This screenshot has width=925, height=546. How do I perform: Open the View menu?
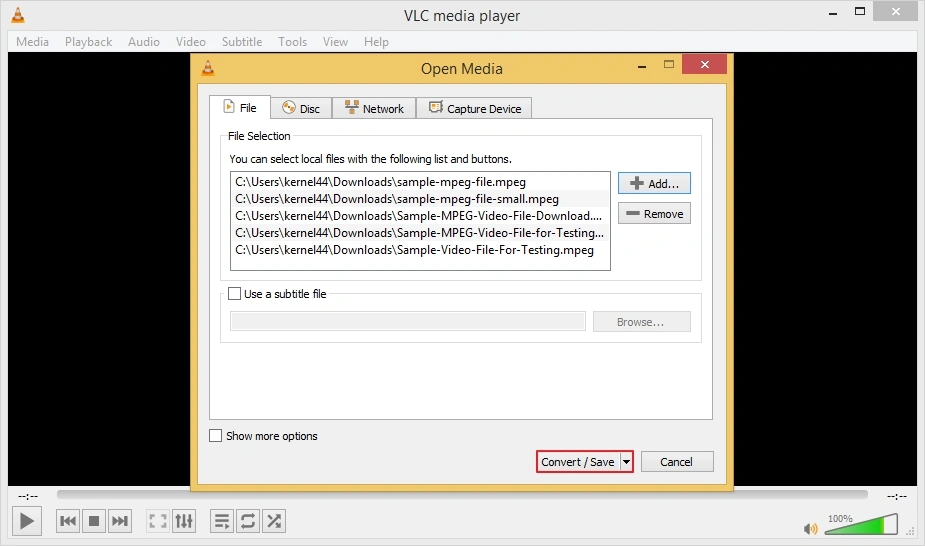[335, 42]
